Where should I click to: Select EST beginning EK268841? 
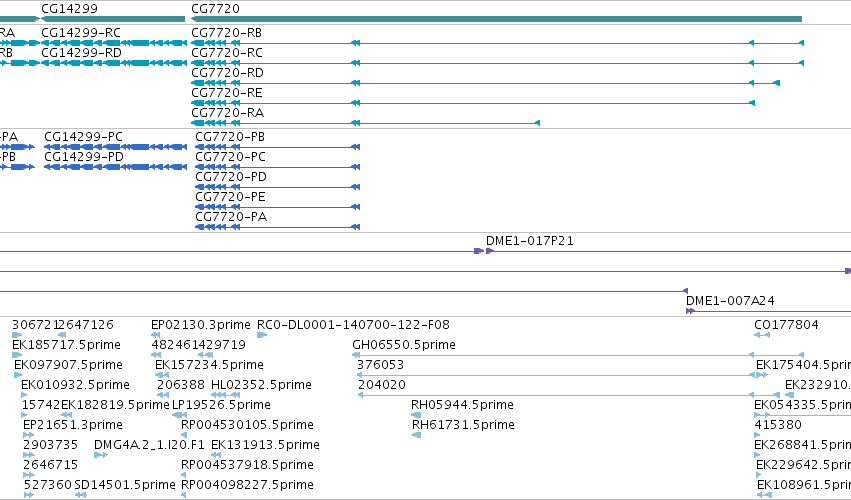[803, 446]
